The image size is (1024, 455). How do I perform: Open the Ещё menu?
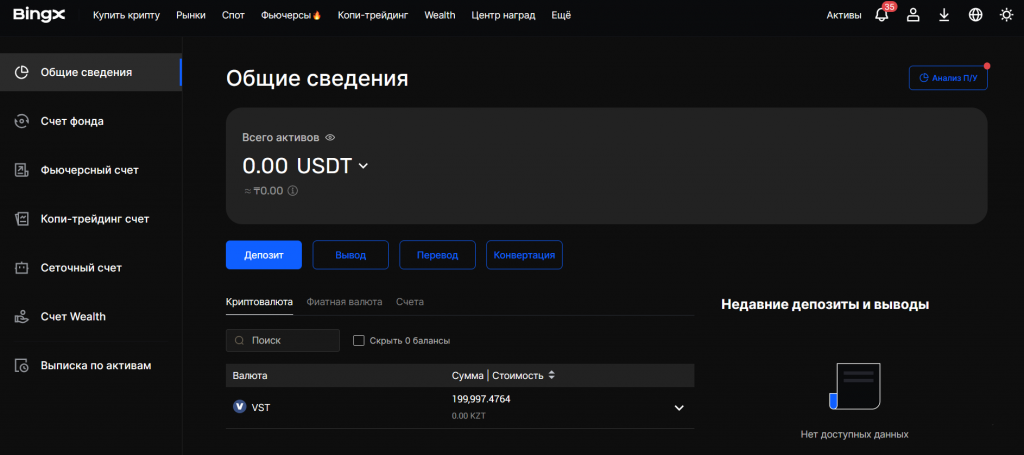tap(561, 15)
